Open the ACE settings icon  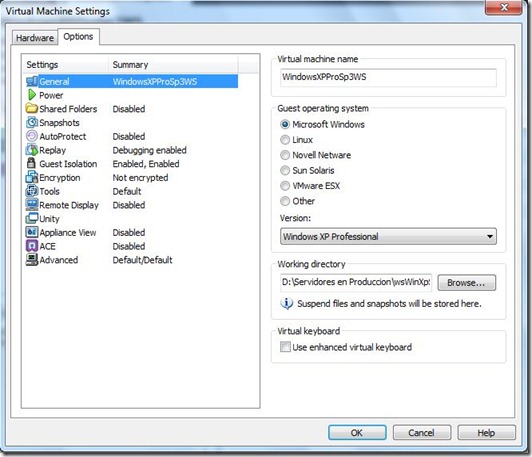tap(32, 246)
